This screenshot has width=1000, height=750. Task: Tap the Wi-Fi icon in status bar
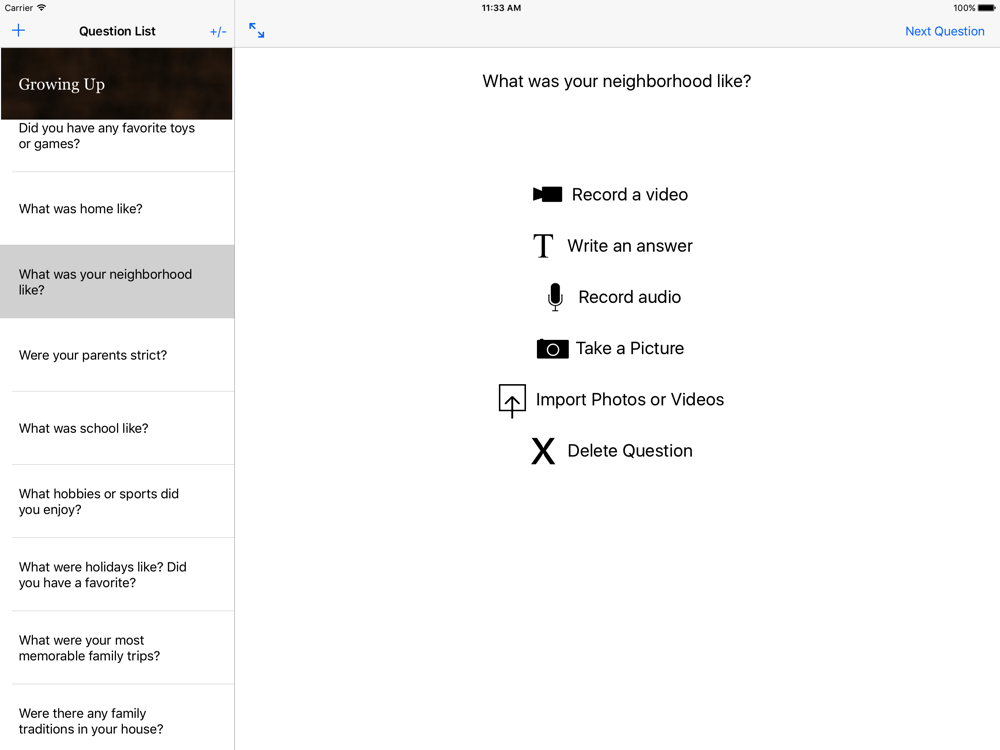(x=41, y=8)
